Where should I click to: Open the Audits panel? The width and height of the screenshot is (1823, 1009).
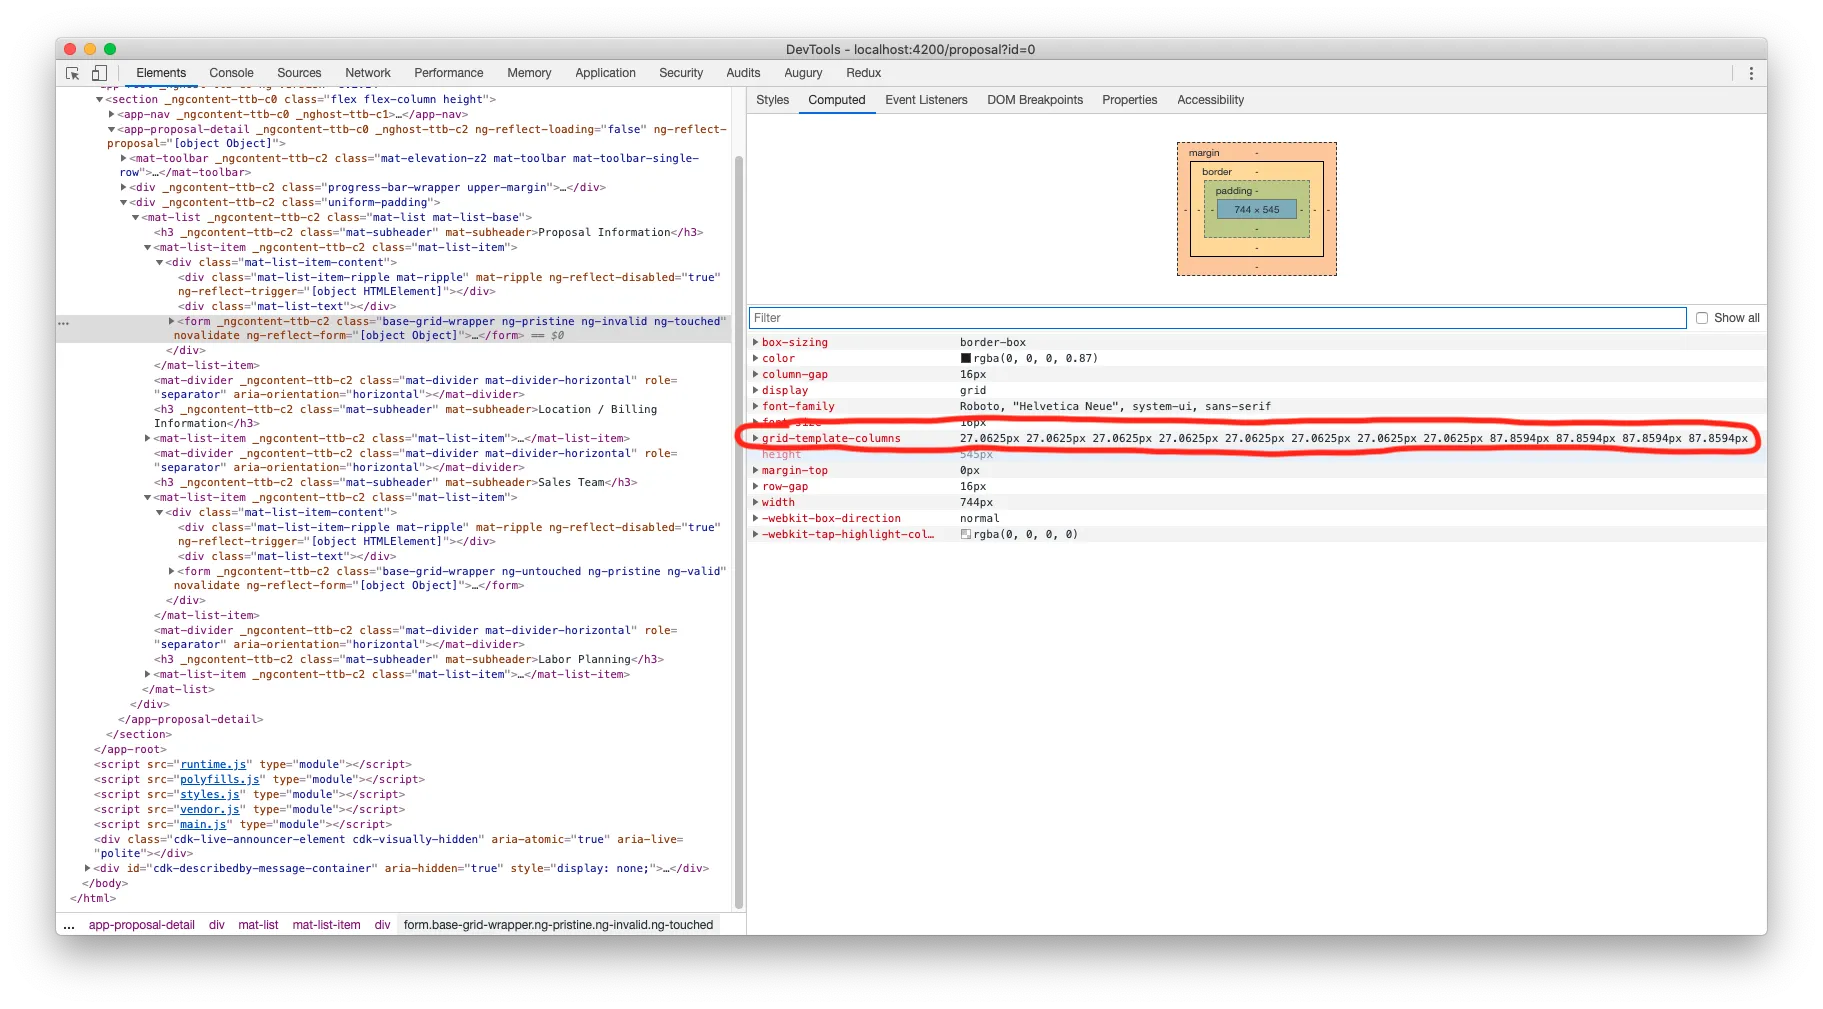click(x=743, y=73)
